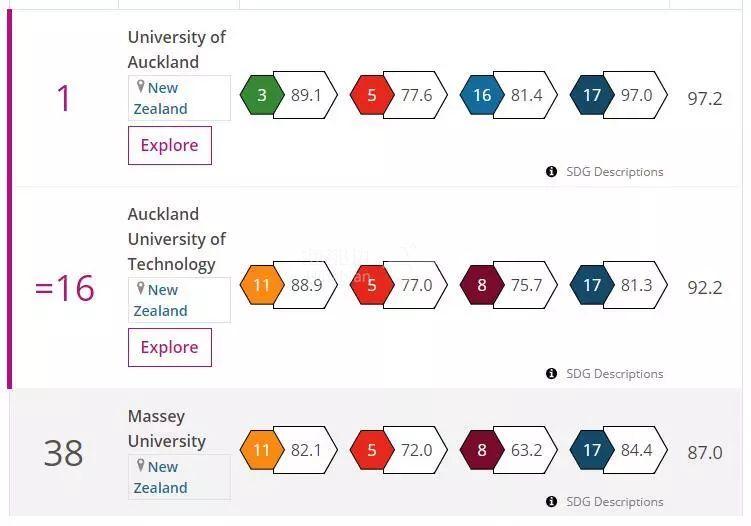Open SDG Descriptions in AUT row
The image size is (751, 526).
click(614, 374)
